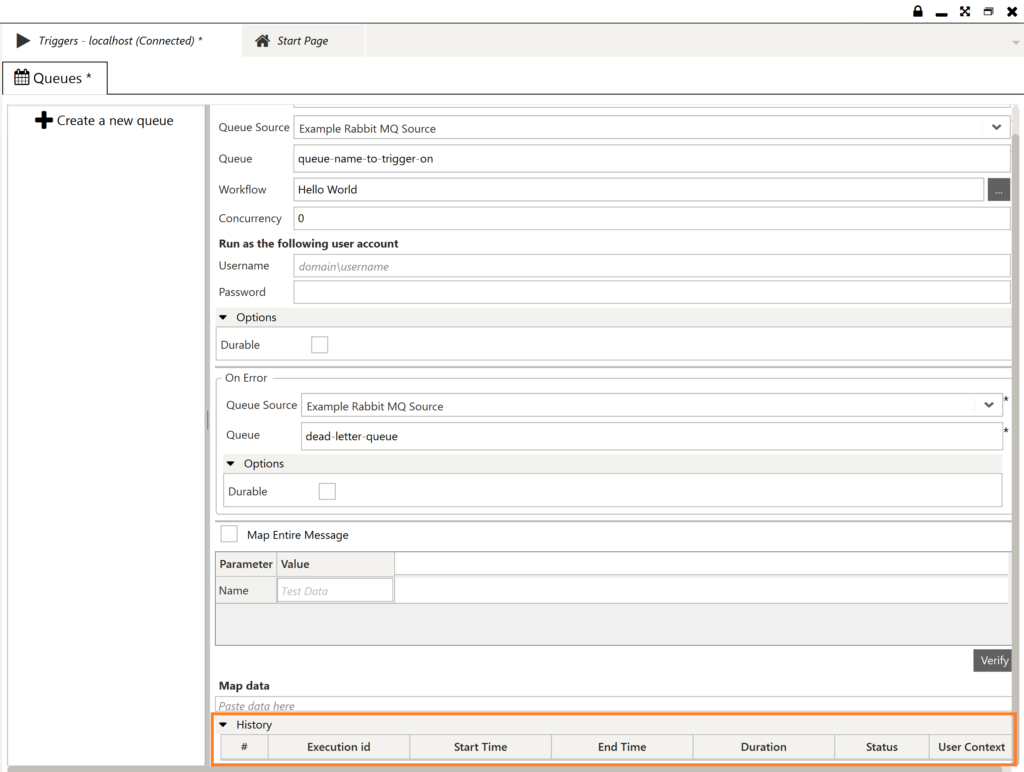Click the home icon on the Start Page tab
The width and height of the screenshot is (1024, 772).
pyautogui.click(x=261, y=41)
